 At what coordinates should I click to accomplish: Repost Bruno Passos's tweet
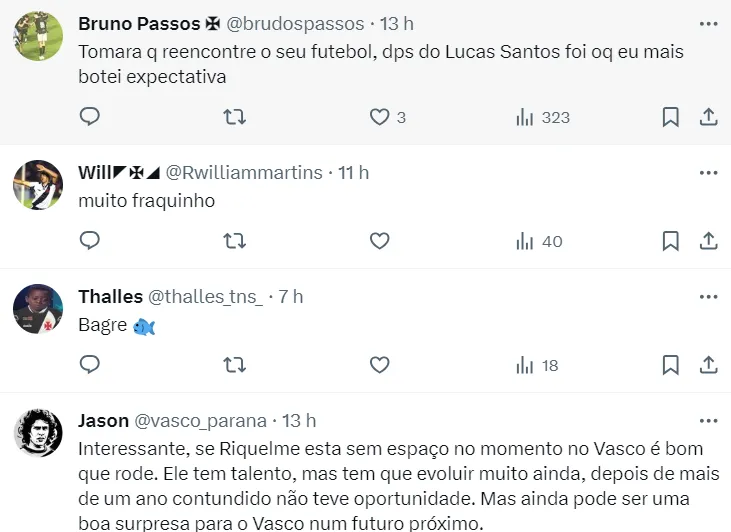point(234,117)
